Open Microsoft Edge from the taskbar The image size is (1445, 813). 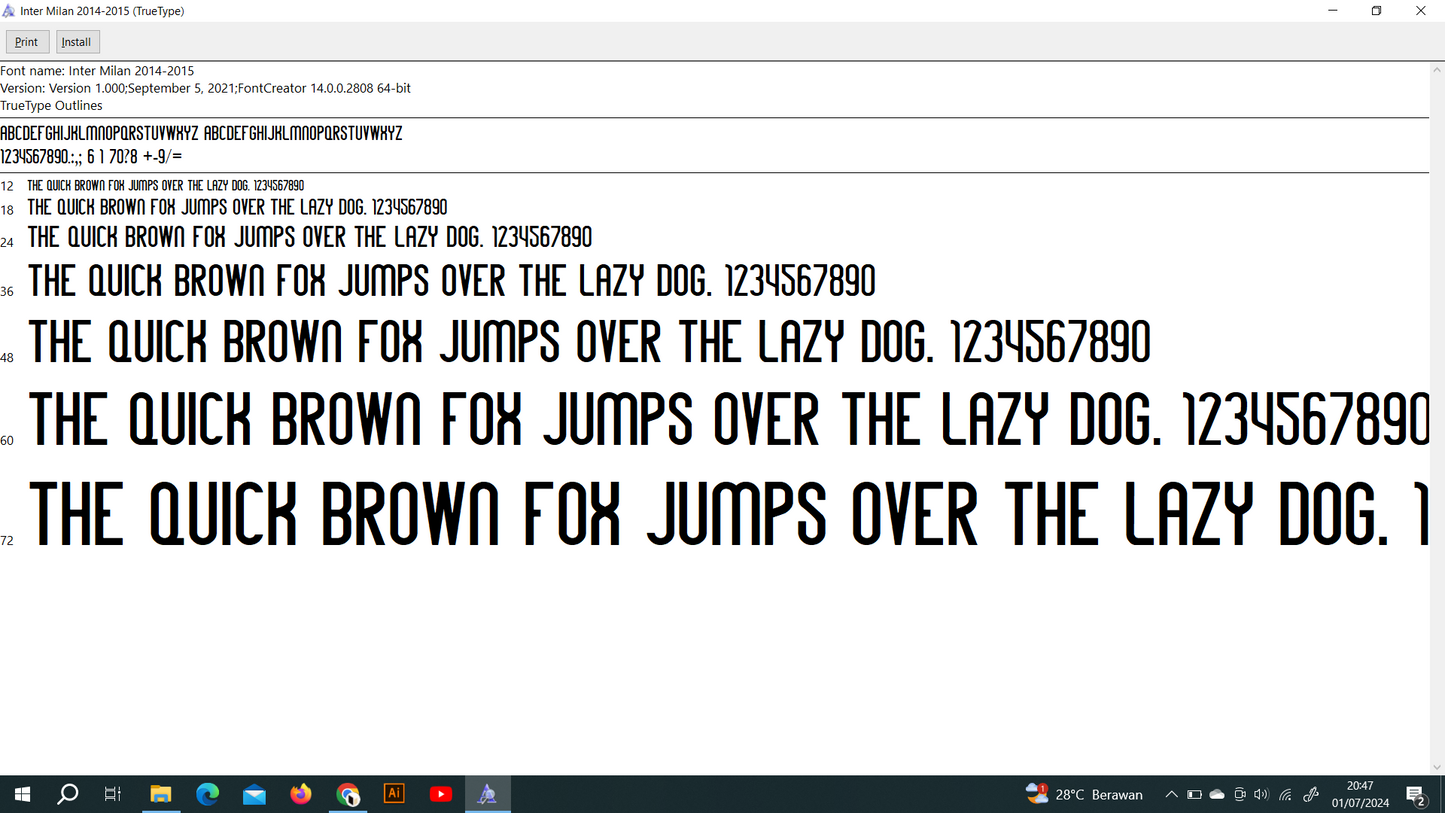pos(207,794)
